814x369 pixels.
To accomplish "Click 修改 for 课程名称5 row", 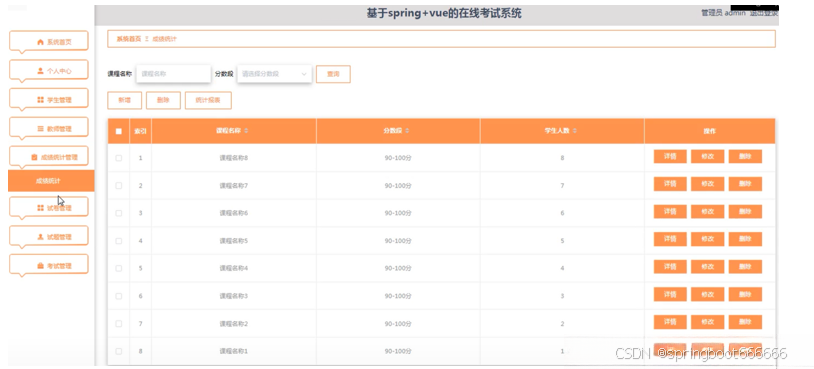I will point(708,239).
